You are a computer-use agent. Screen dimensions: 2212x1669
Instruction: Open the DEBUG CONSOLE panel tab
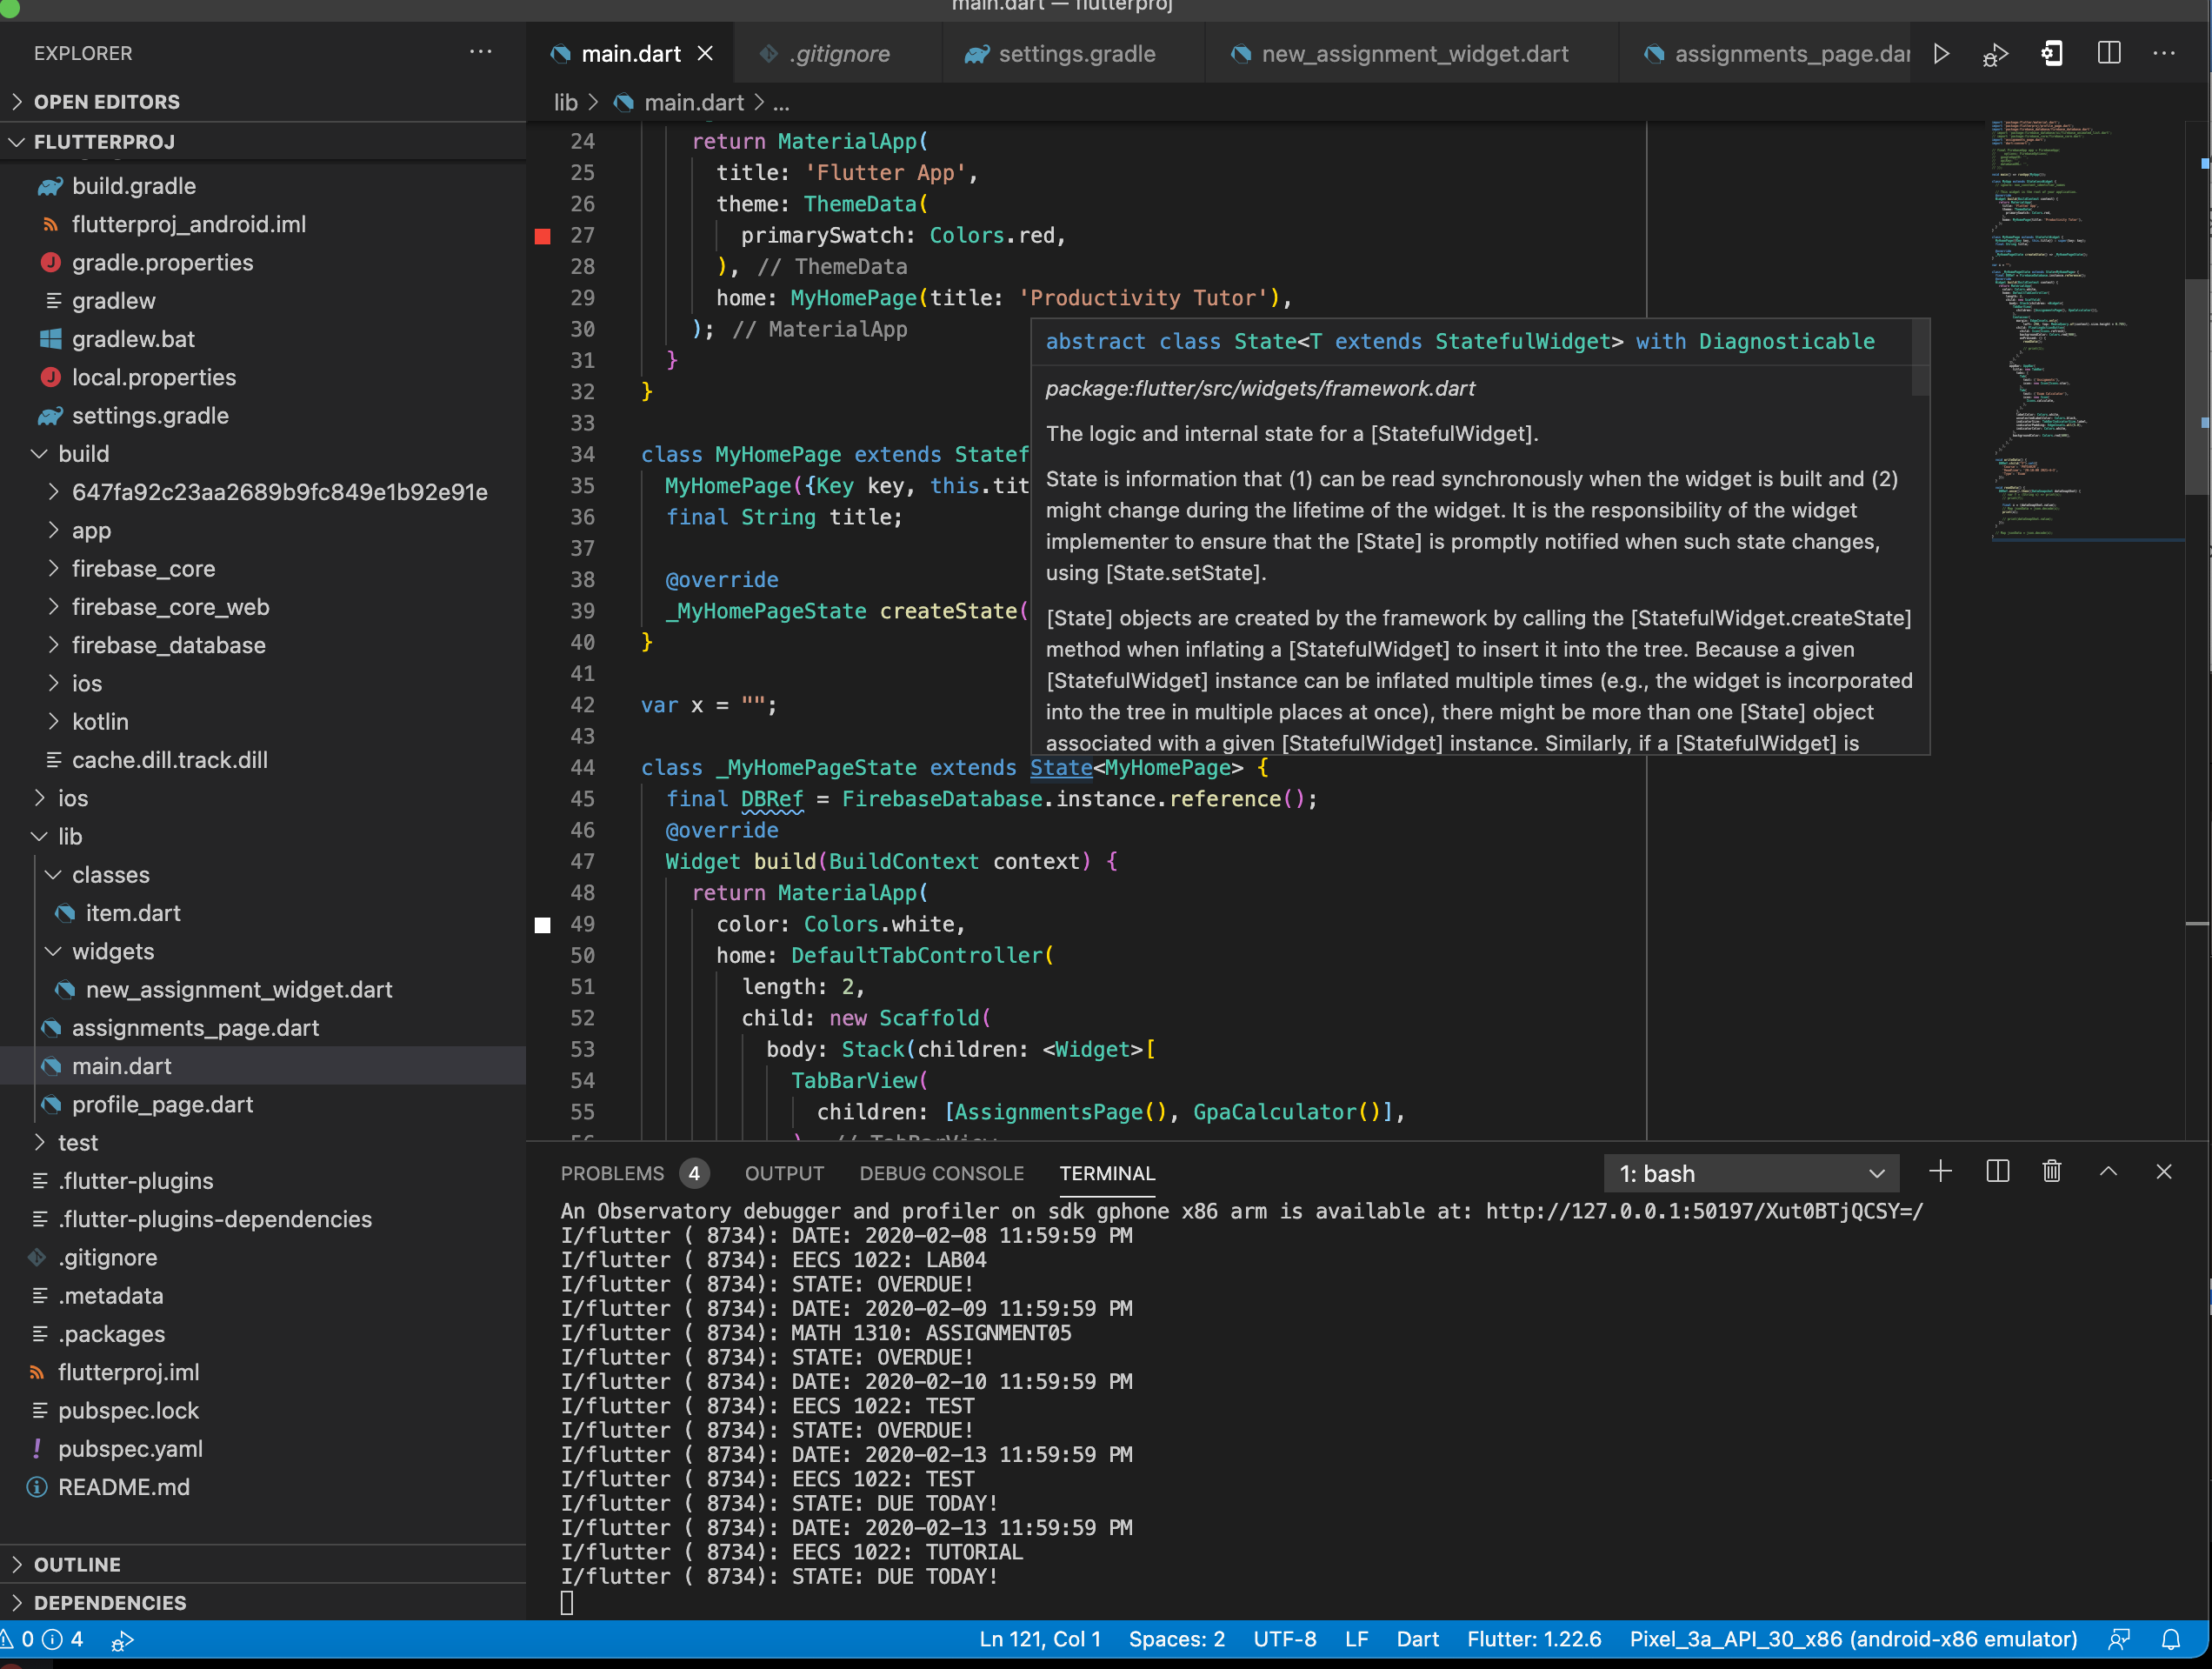coord(941,1173)
